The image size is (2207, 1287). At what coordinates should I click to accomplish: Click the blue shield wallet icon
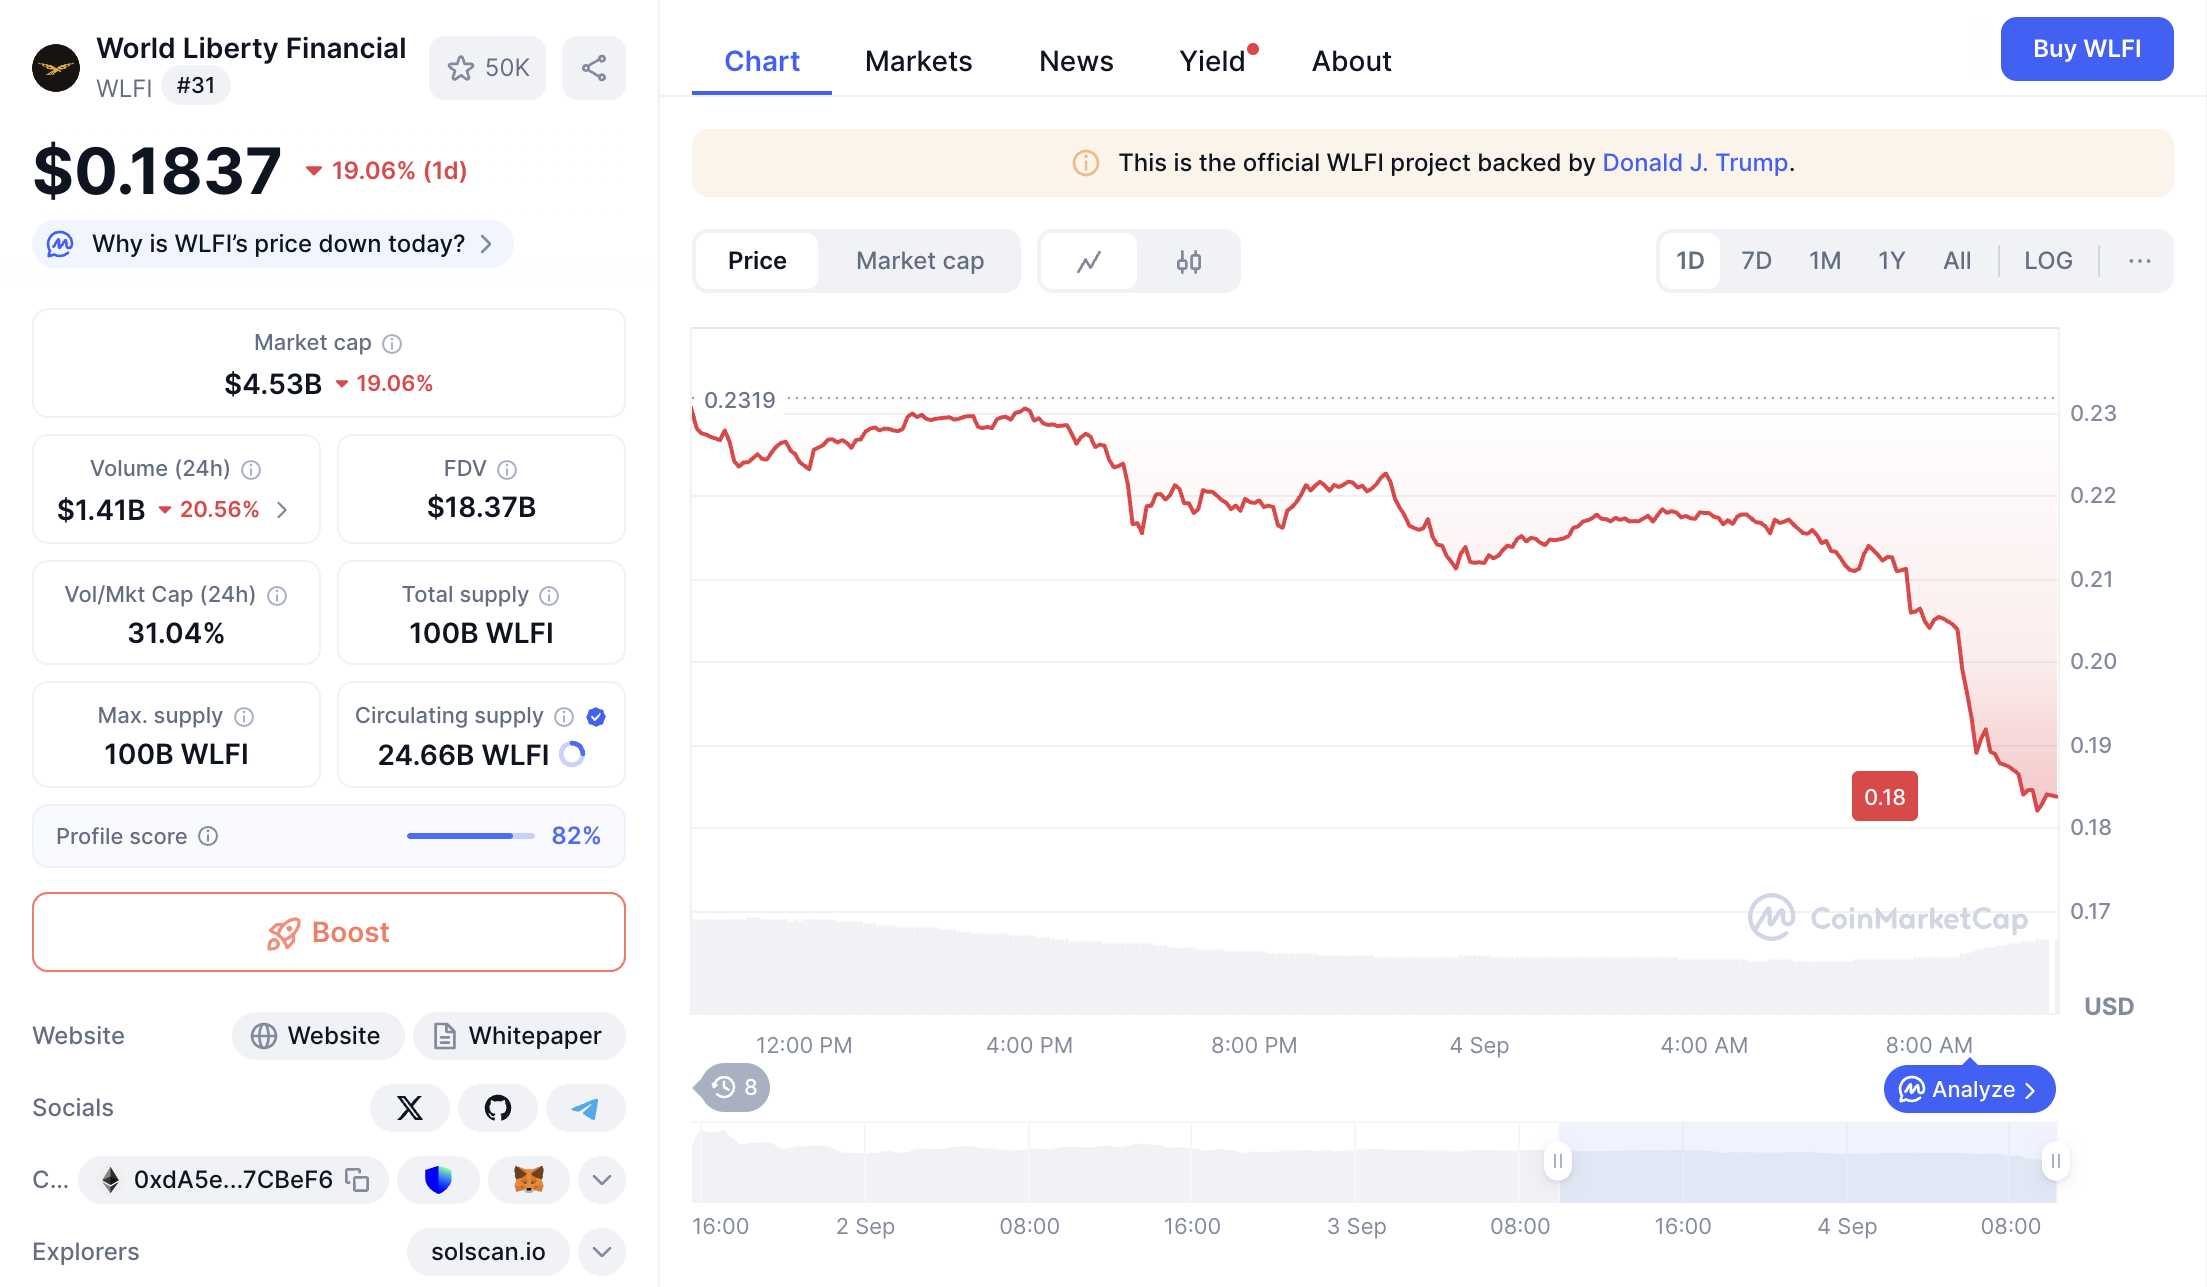(438, 1180)
